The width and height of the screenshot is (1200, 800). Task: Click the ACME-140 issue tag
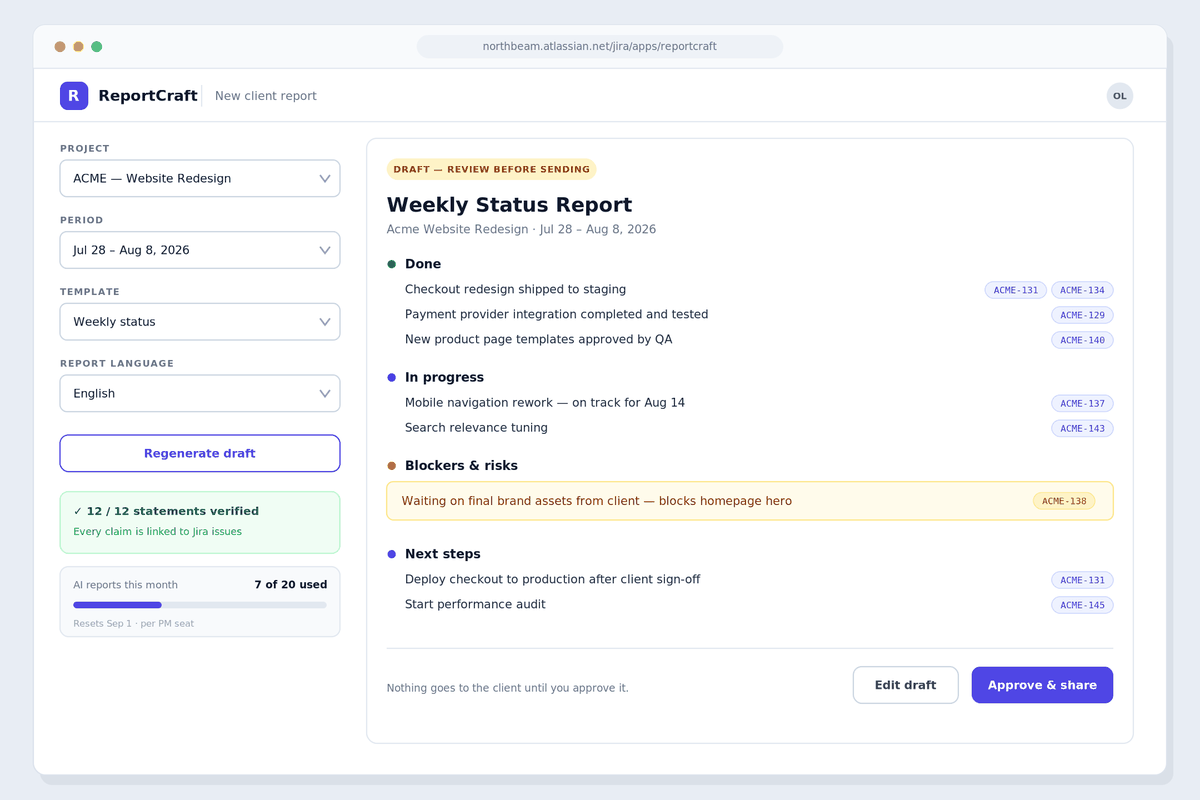pyautogui.click(x=1082, y=340)
